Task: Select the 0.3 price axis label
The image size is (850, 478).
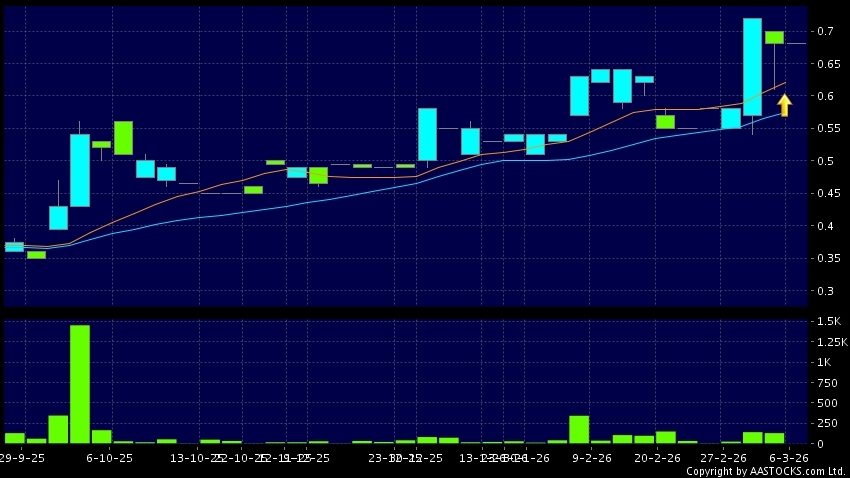Action: click(825, 292)
